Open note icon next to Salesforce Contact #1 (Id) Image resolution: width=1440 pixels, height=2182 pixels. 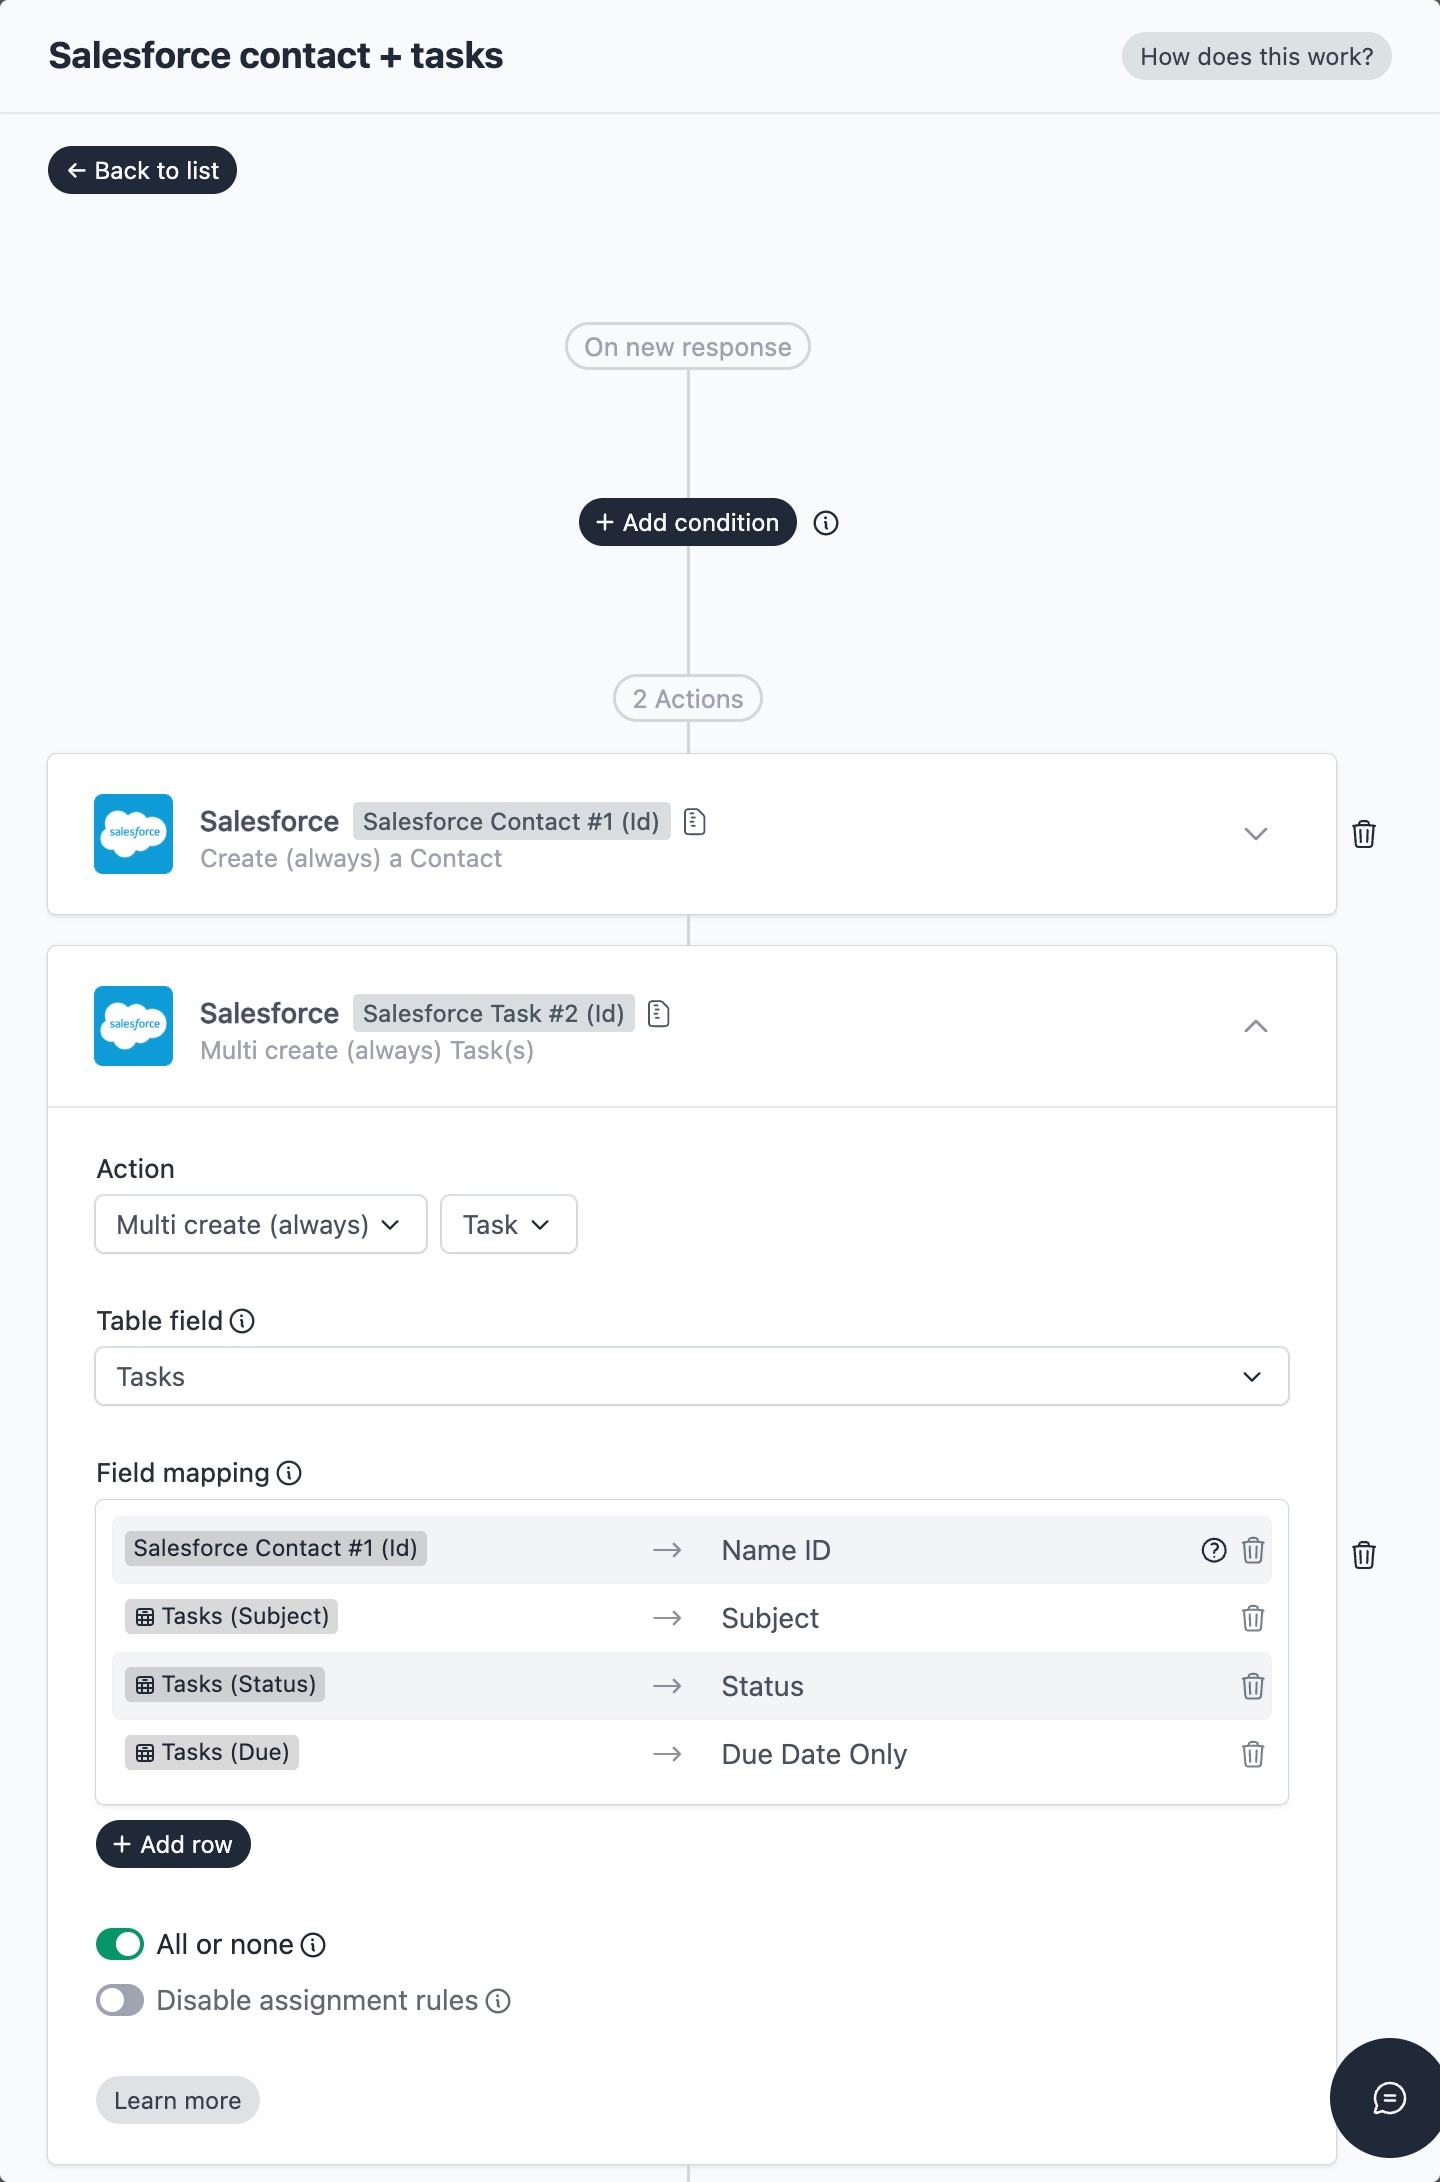pos(695,822)
